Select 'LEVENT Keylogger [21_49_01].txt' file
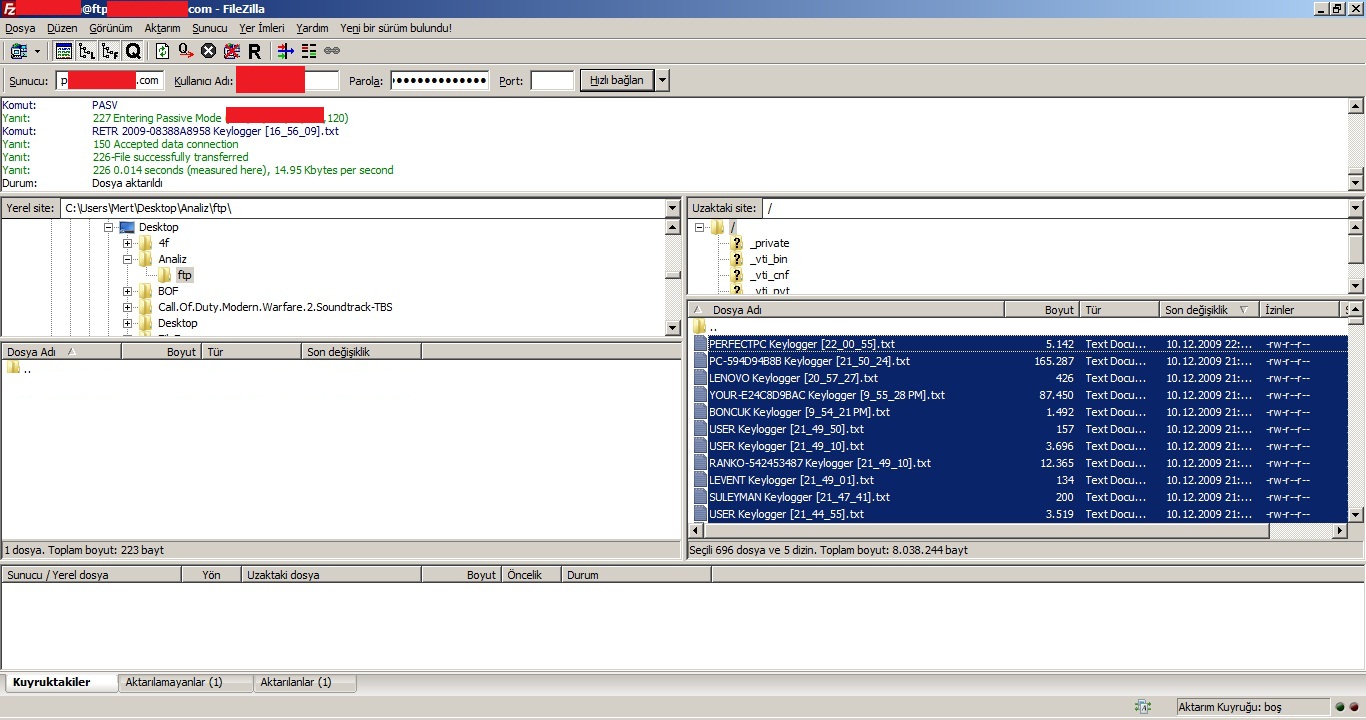 point(1018,480)
